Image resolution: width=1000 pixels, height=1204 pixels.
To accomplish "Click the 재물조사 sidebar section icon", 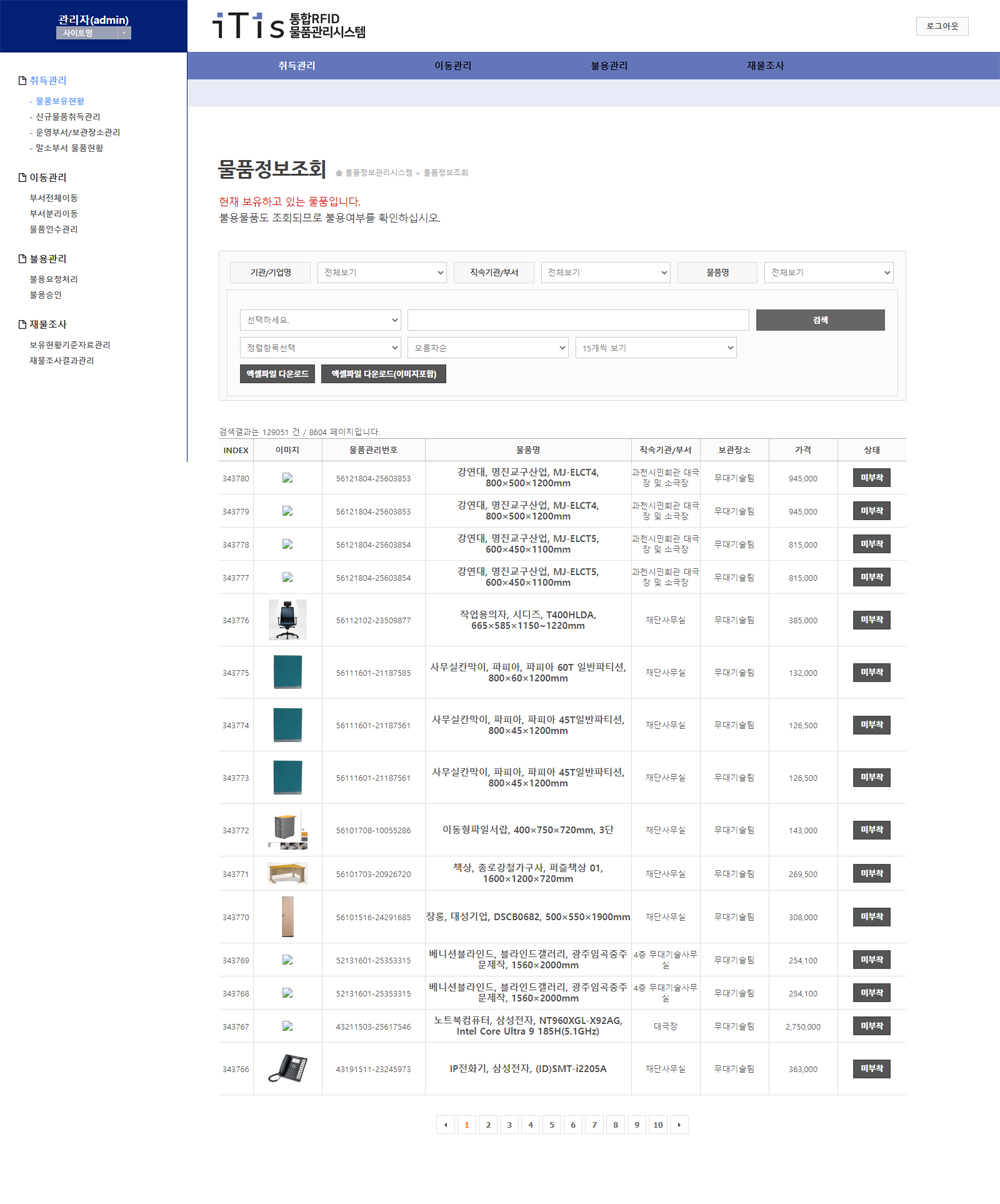I will click(23, 325).
